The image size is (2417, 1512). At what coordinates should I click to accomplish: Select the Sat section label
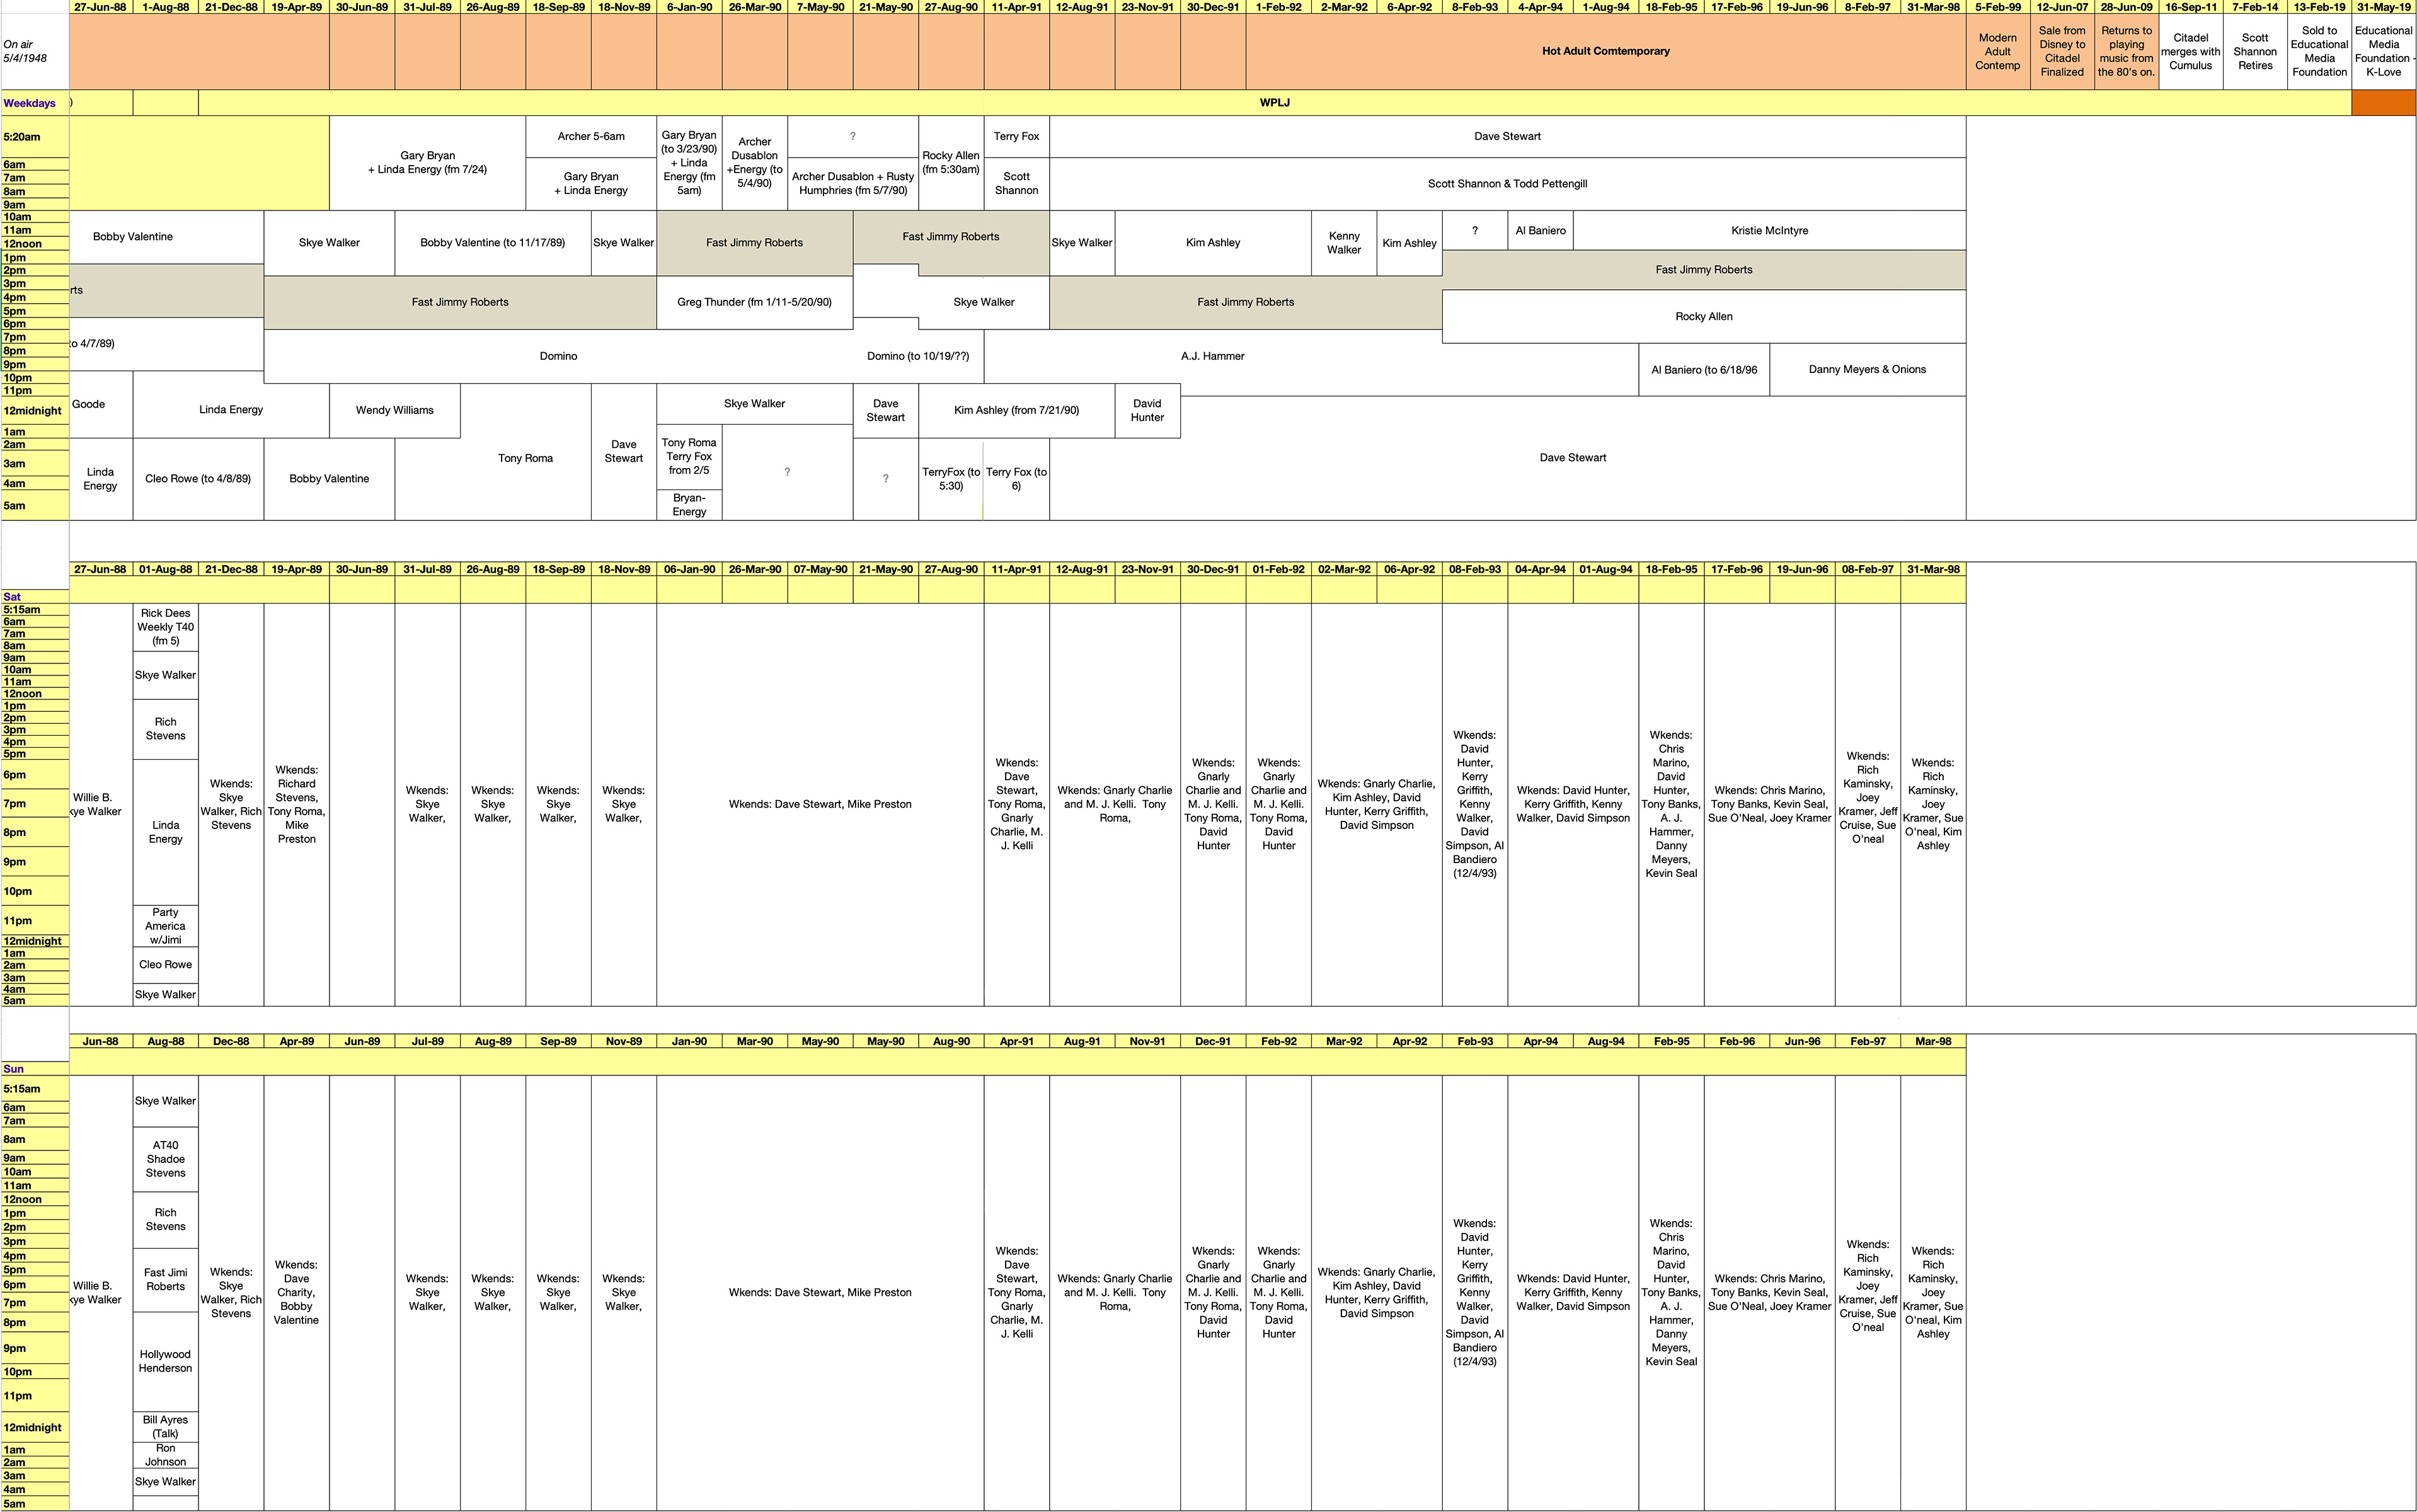pos(13,597)
